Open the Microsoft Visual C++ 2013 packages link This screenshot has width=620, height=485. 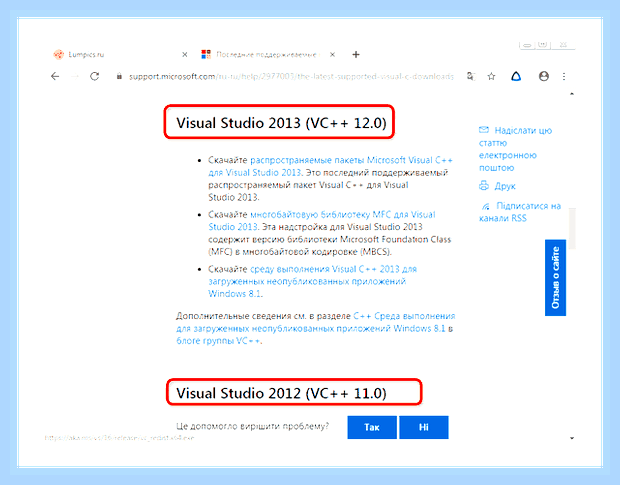pos(330,166)
